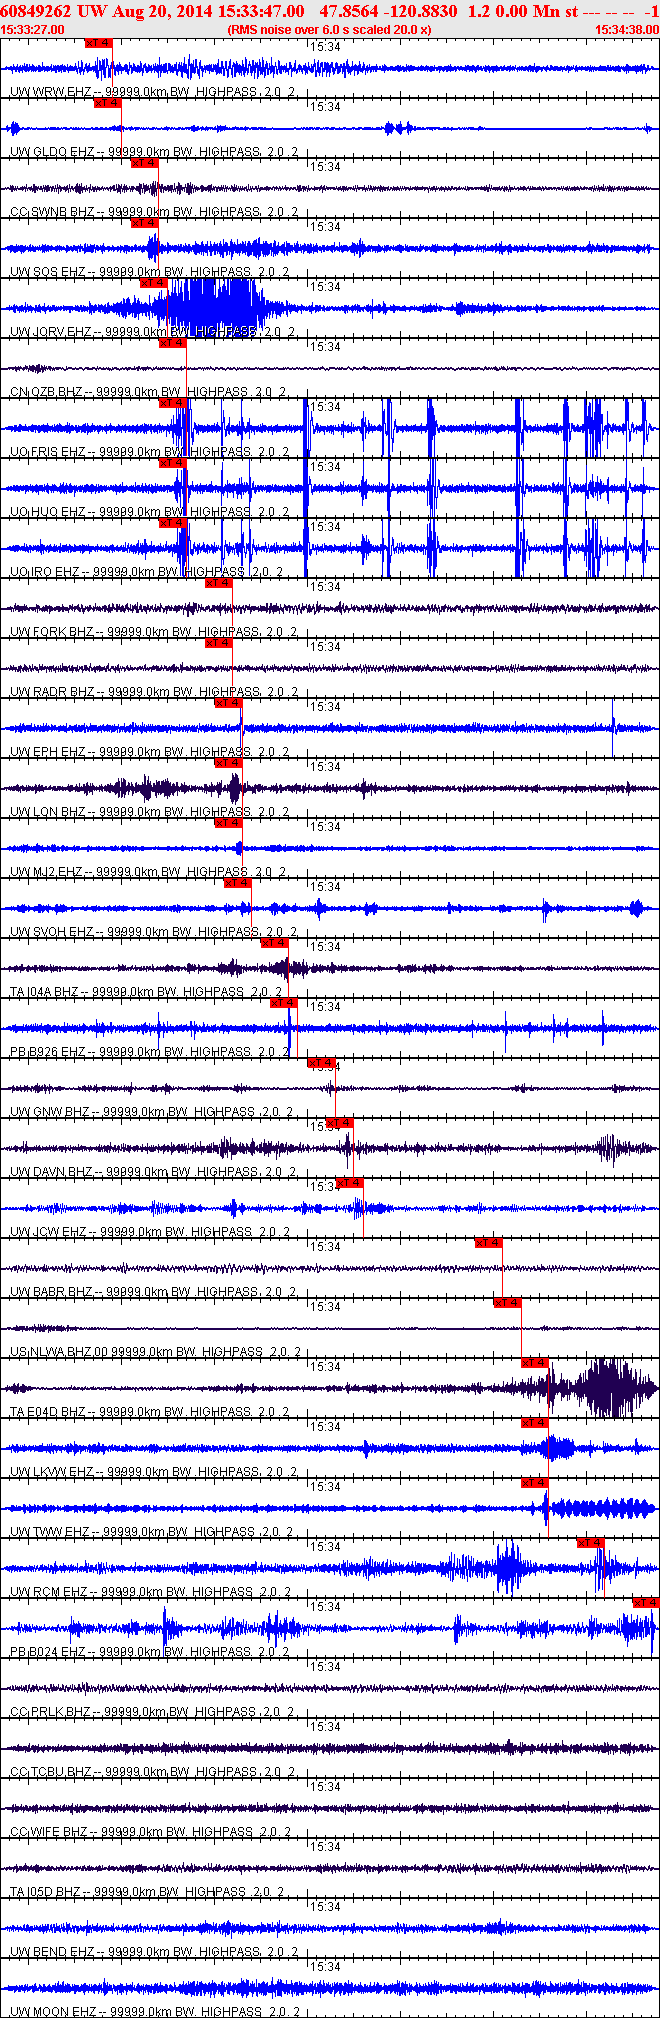This screenshot has height=2018, width=660.
Task: Select the pick marker on the SOS trace
Action: [145, 223]
